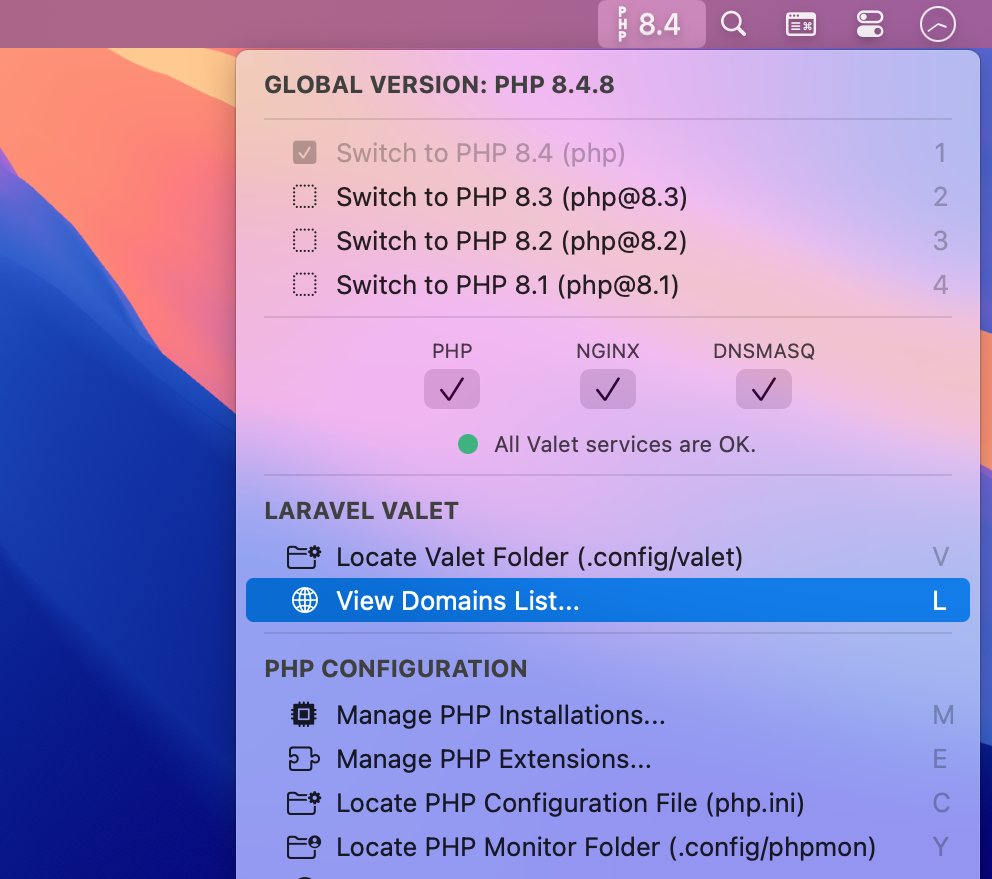Click the globe icon for Domains List

click(x=304, y=600)
